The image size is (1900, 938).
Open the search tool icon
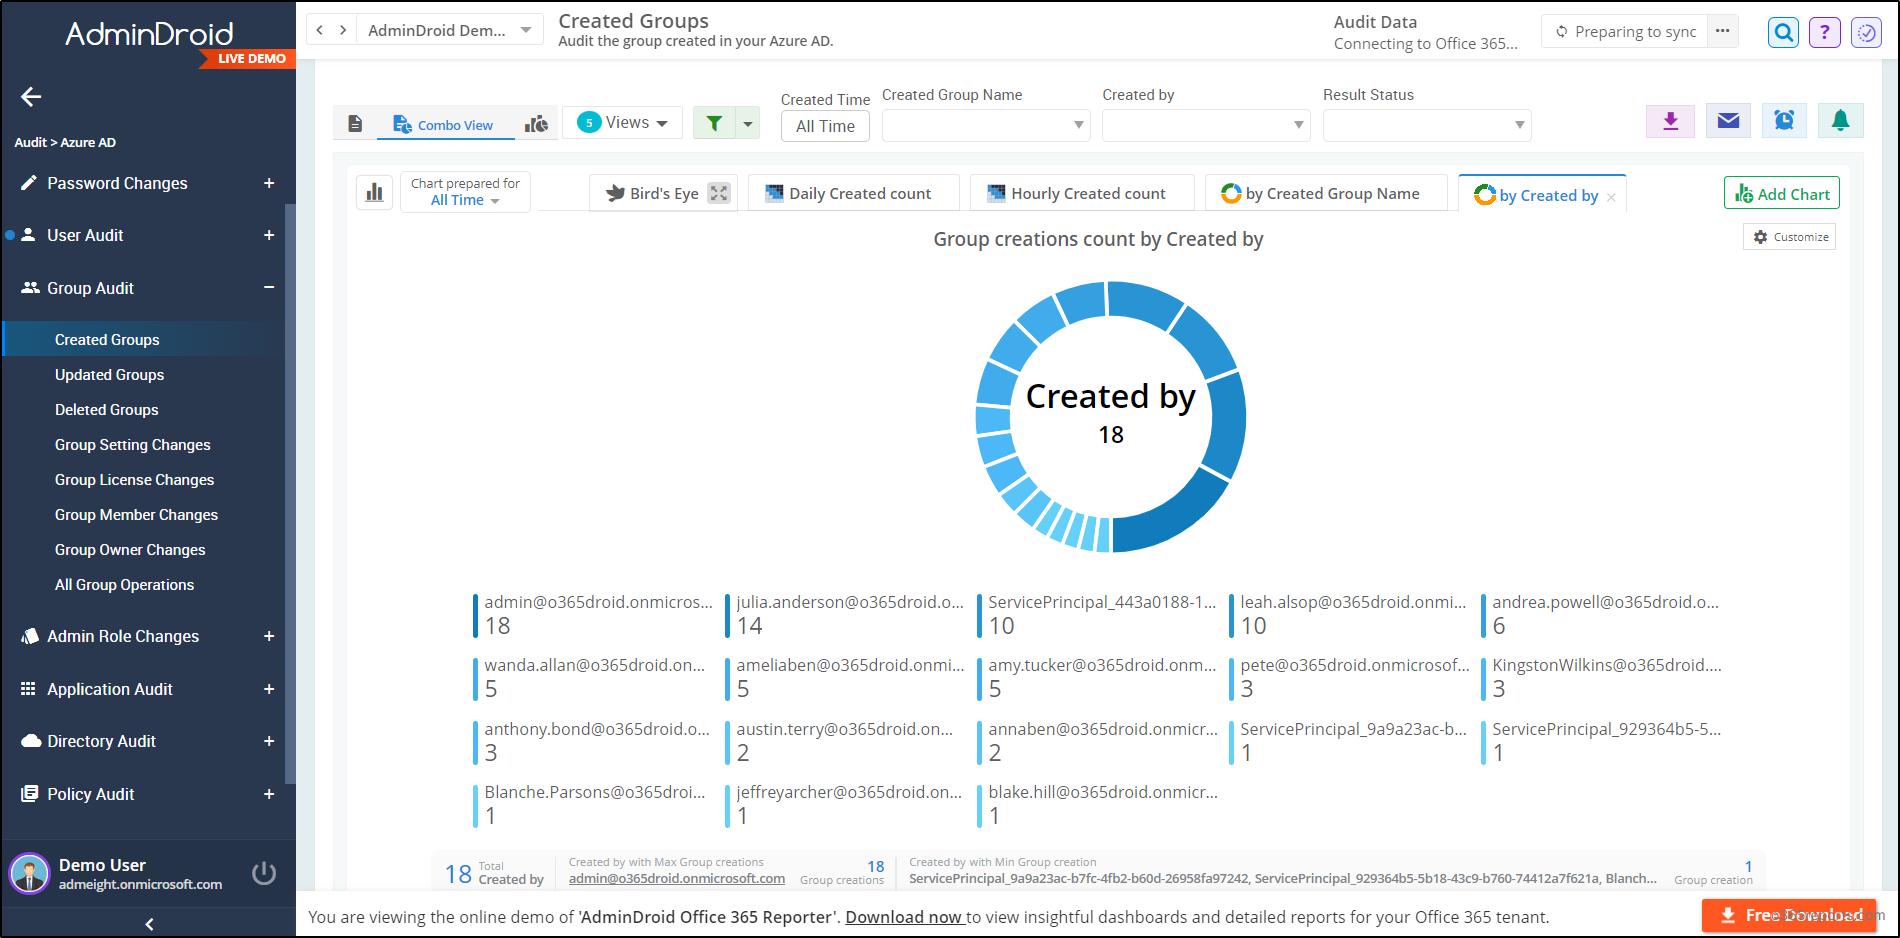click(1783, 32)
